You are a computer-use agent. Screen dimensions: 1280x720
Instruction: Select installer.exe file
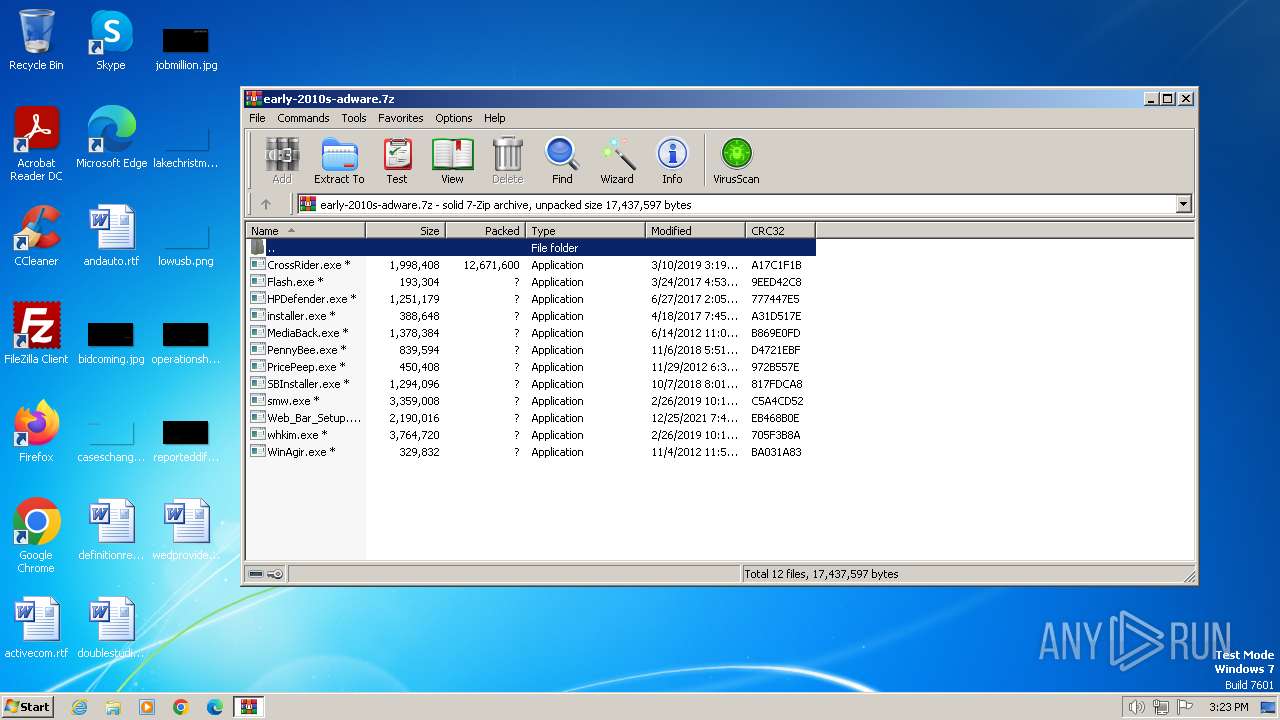click(531, 316)
